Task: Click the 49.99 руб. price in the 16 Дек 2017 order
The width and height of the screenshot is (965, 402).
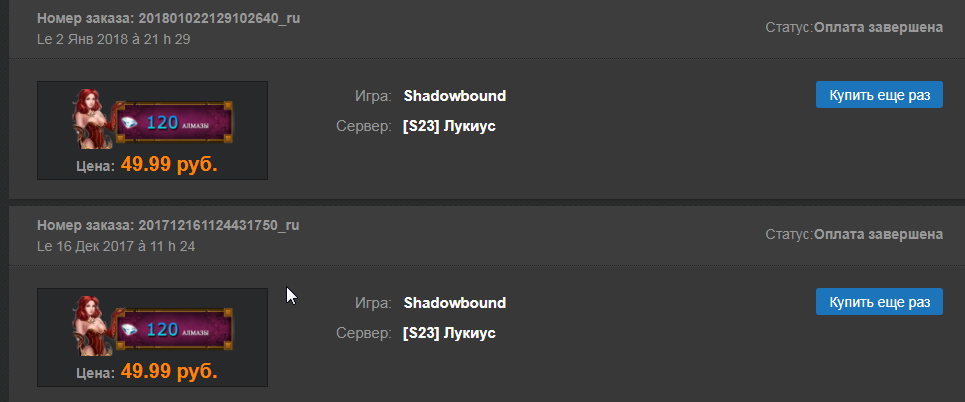Action: (x=169, y=372)
